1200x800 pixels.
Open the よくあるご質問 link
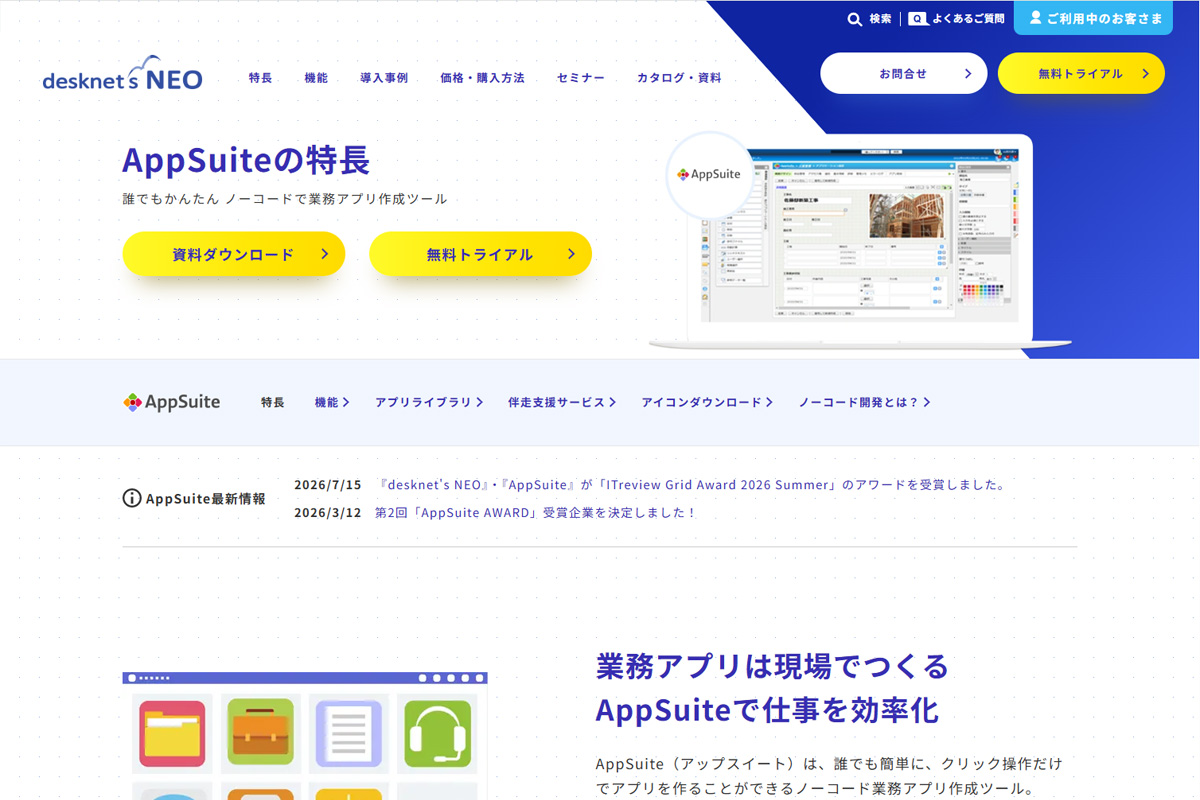[968, 19]
